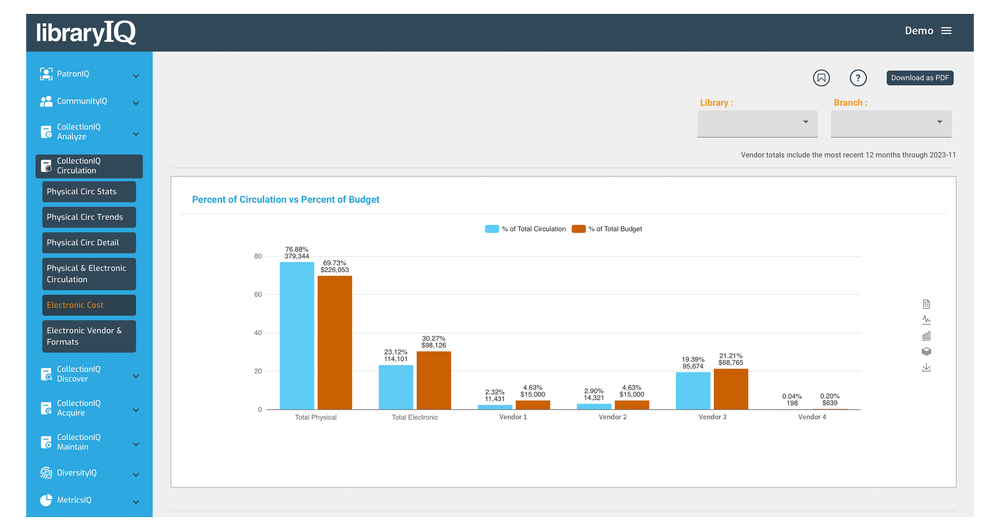Click the MetricsIQ pie chart icon

click(x=46, y=500)
